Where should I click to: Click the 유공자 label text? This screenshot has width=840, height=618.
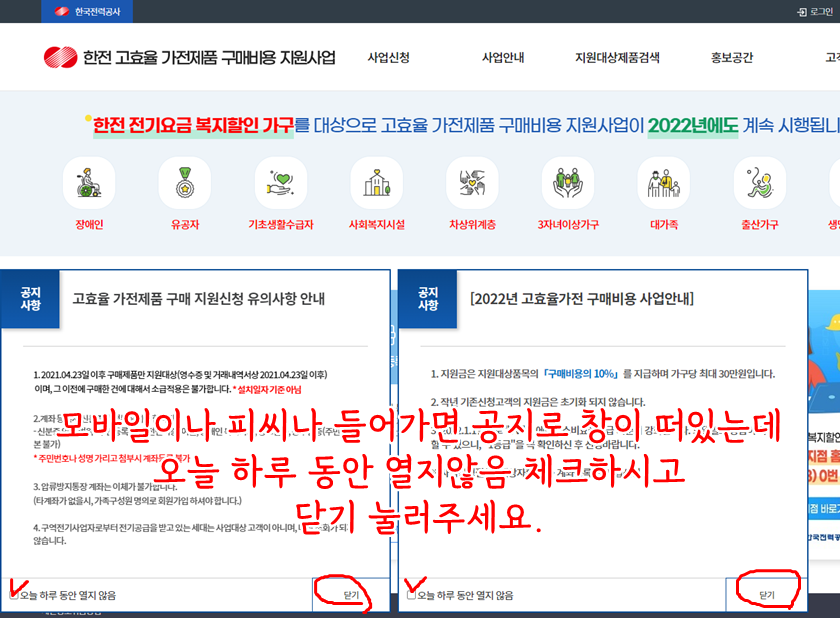(185, 224)
